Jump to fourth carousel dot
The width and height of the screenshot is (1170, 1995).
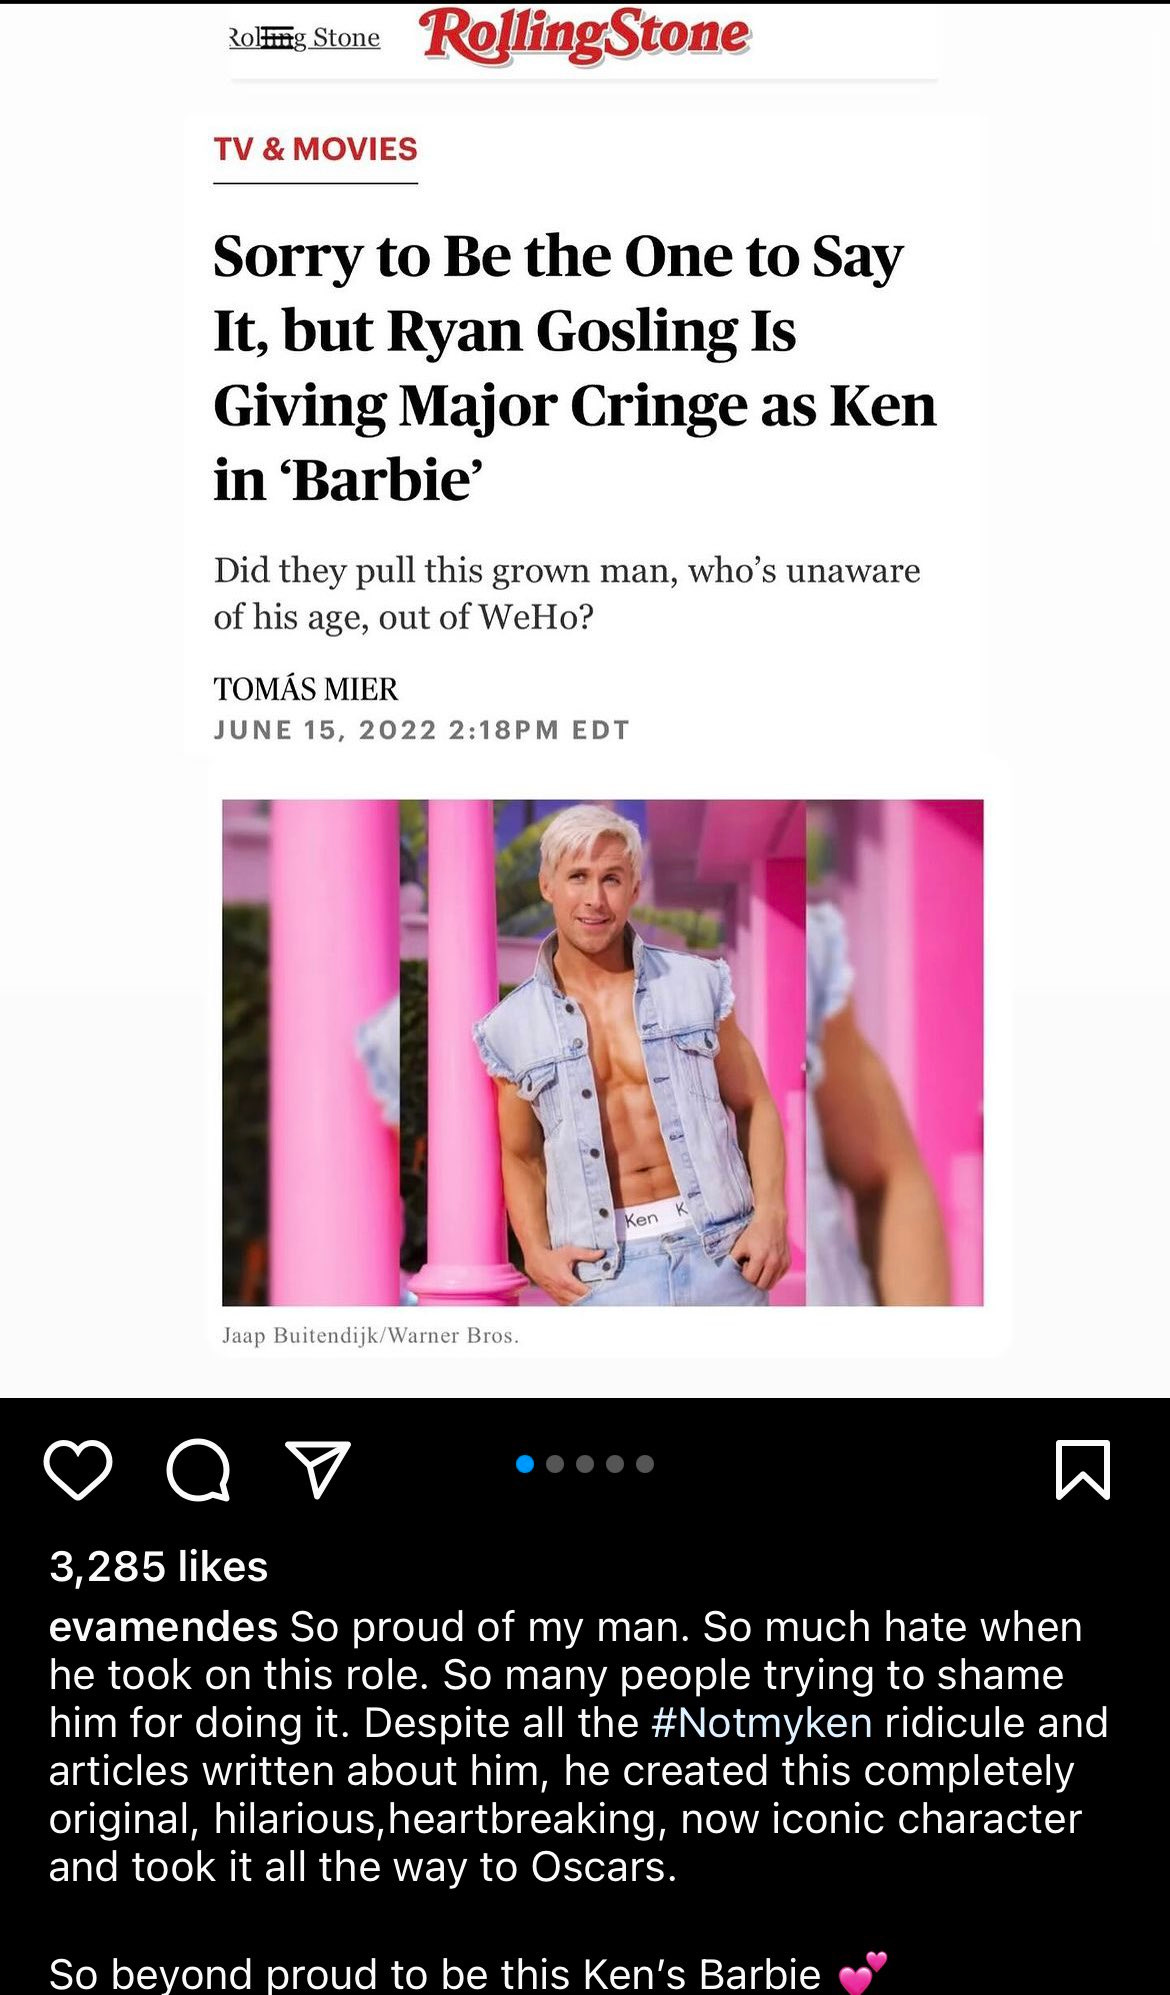coord(616,1464)
